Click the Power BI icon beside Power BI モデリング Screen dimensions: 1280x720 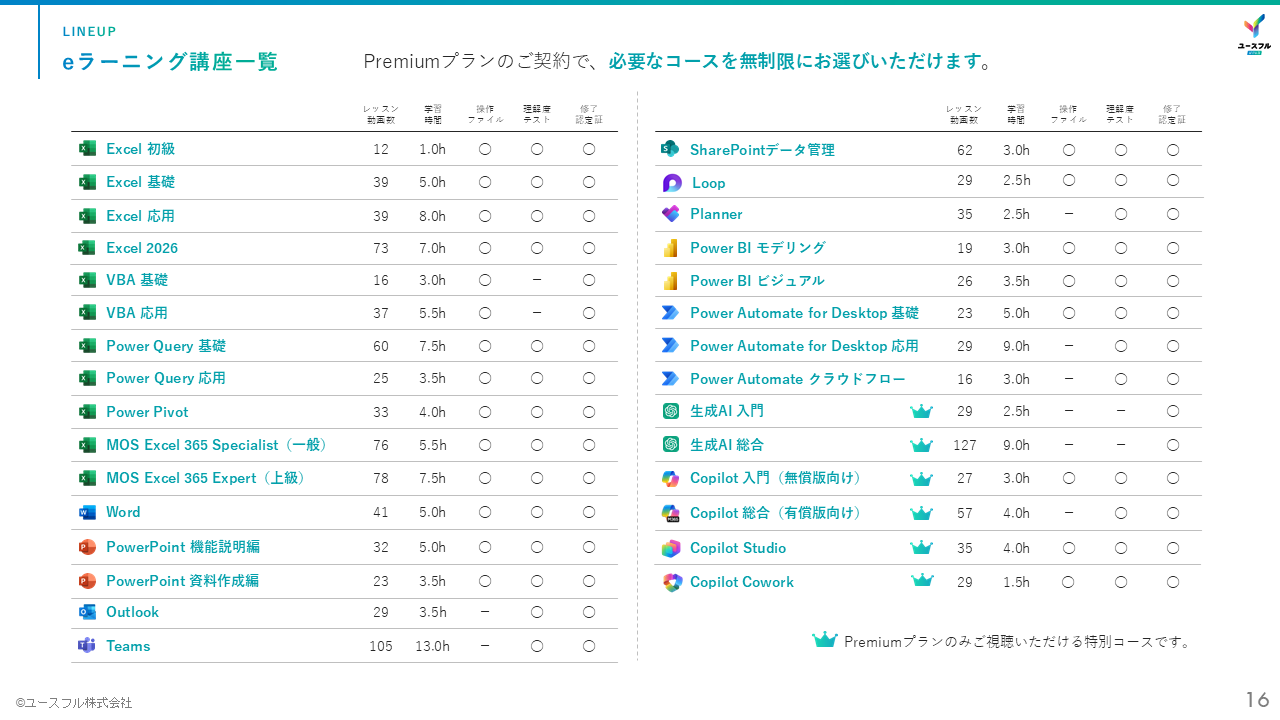(670, 248)
